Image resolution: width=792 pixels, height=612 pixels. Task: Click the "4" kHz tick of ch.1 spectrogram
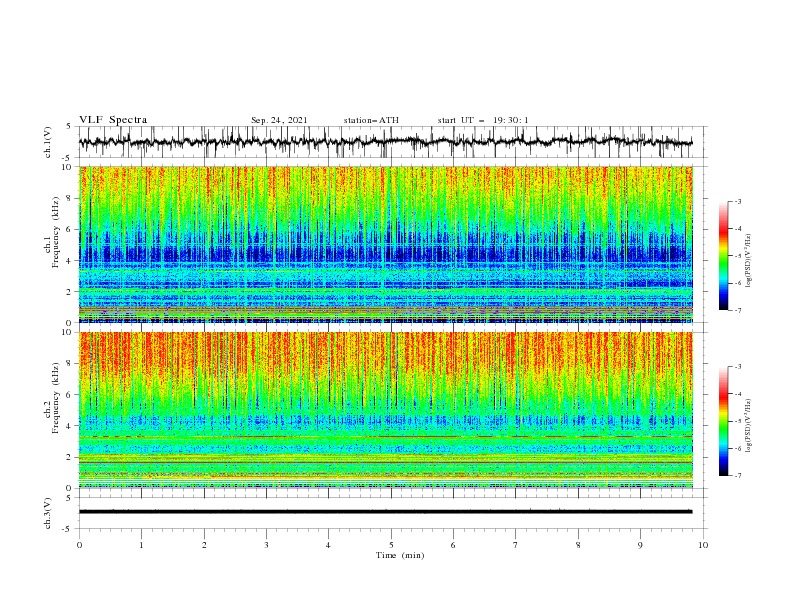click(70, 261)
